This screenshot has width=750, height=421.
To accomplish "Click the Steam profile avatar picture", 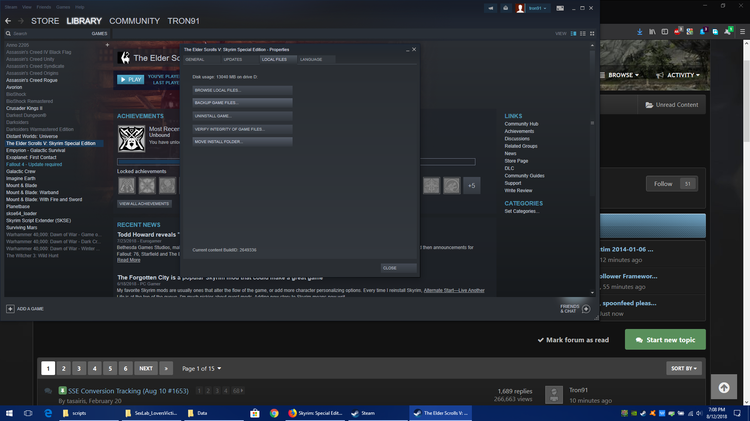I will coord(520,8).
